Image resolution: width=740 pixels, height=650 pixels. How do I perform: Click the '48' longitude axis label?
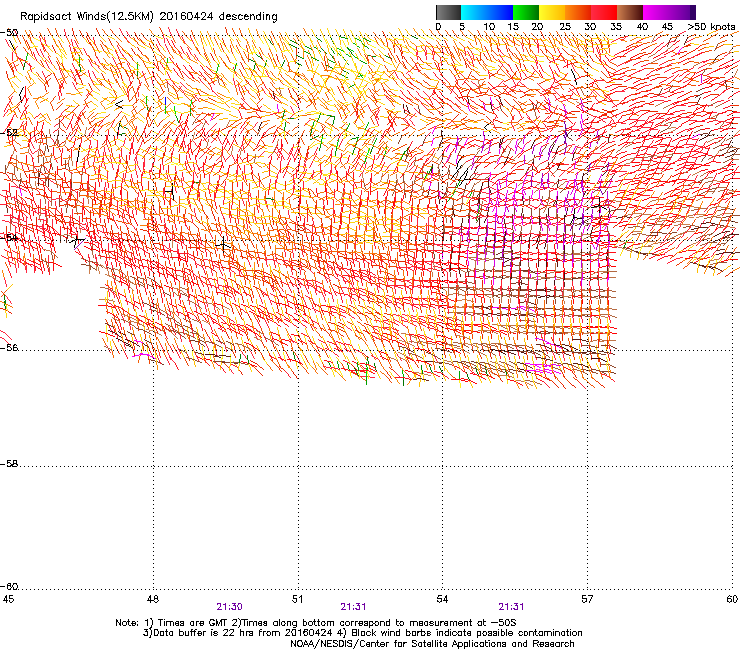152,599
